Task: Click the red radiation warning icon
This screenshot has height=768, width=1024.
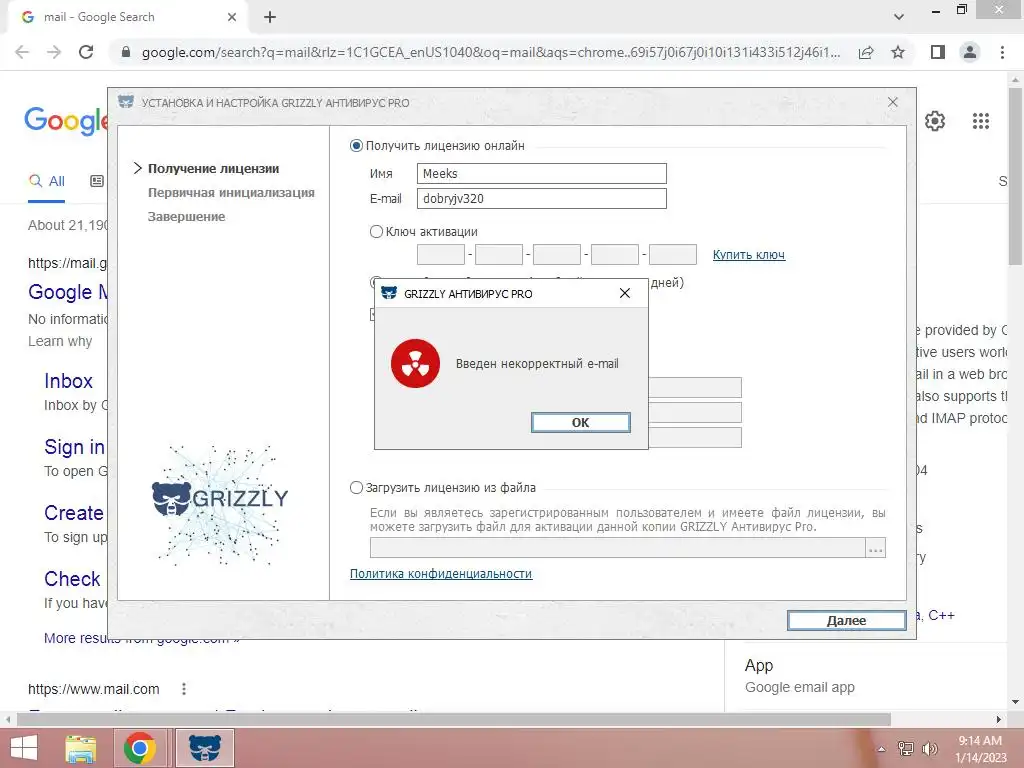Action: pos(415,364)
